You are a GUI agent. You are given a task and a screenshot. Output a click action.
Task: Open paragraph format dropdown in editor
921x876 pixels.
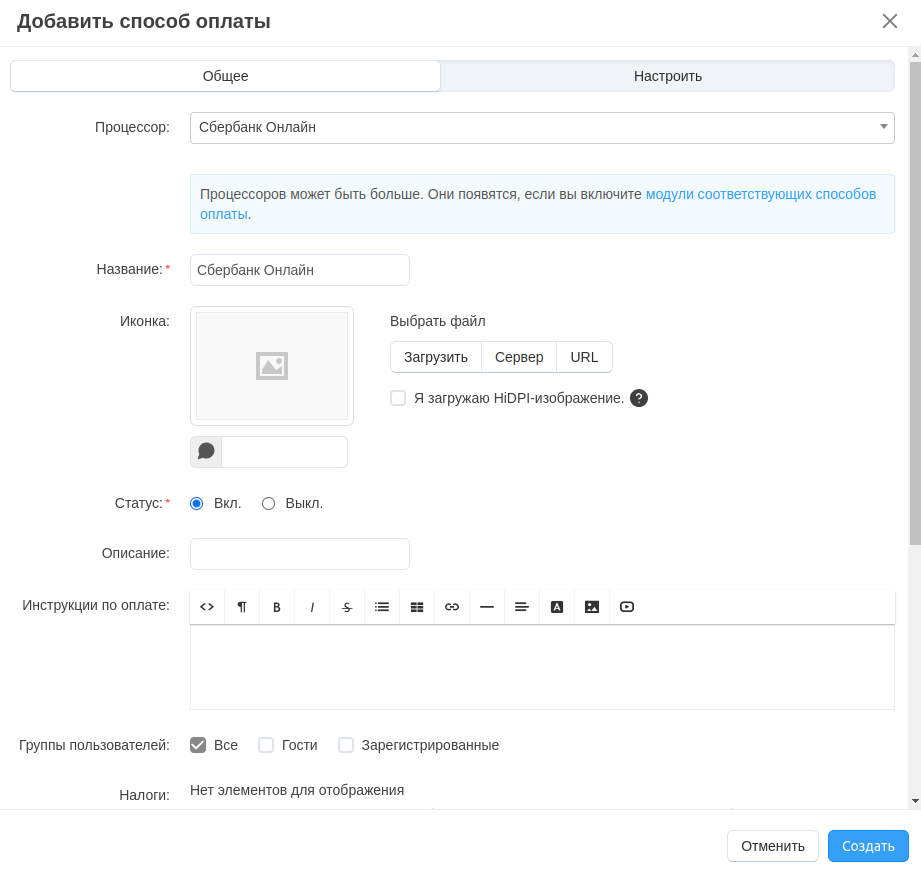pos(242,607)
